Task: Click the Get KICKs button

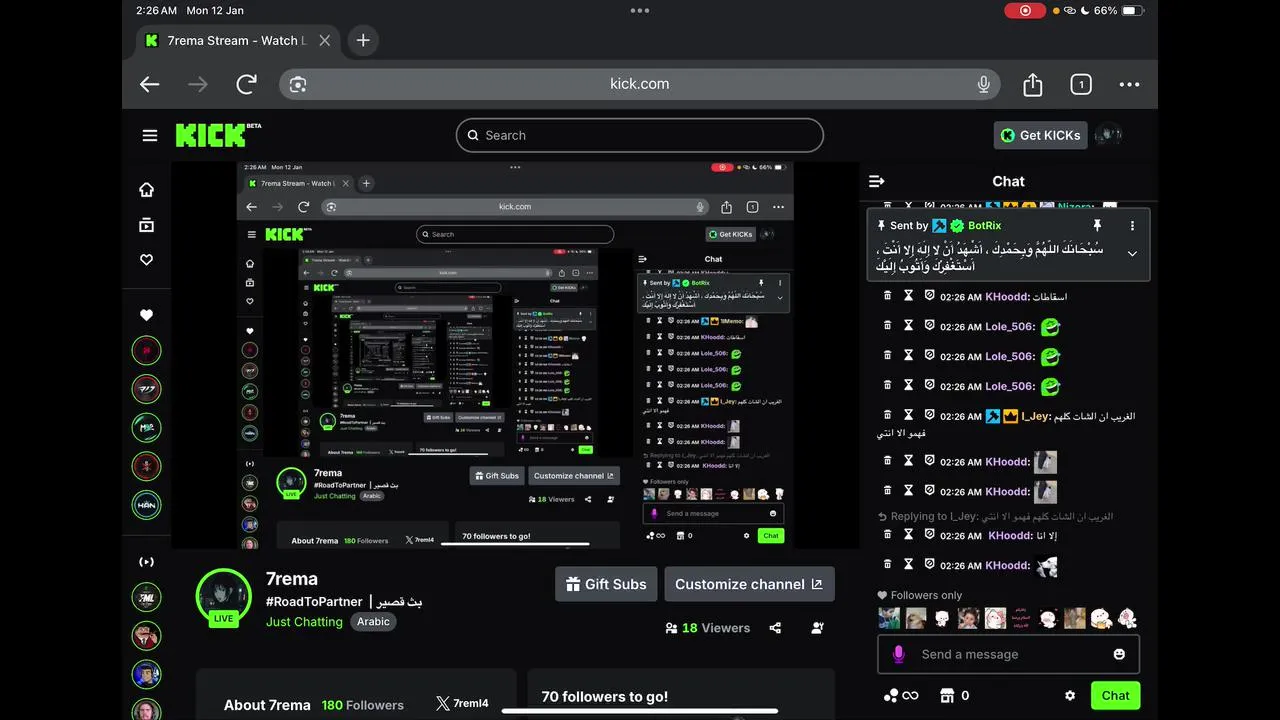Action: click(1040, 135)
